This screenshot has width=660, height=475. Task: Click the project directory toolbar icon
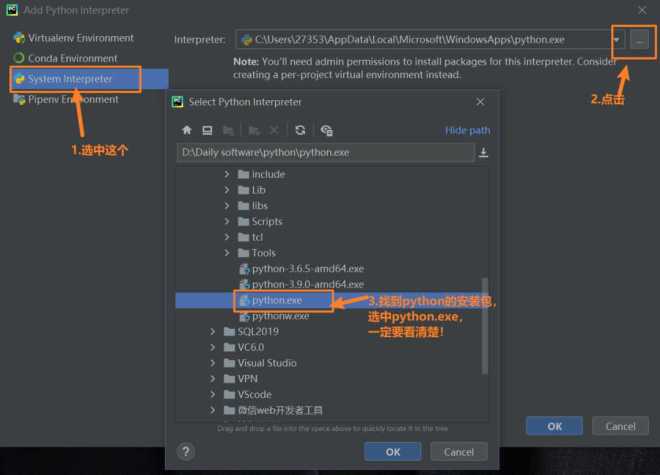tap(228, 130)
